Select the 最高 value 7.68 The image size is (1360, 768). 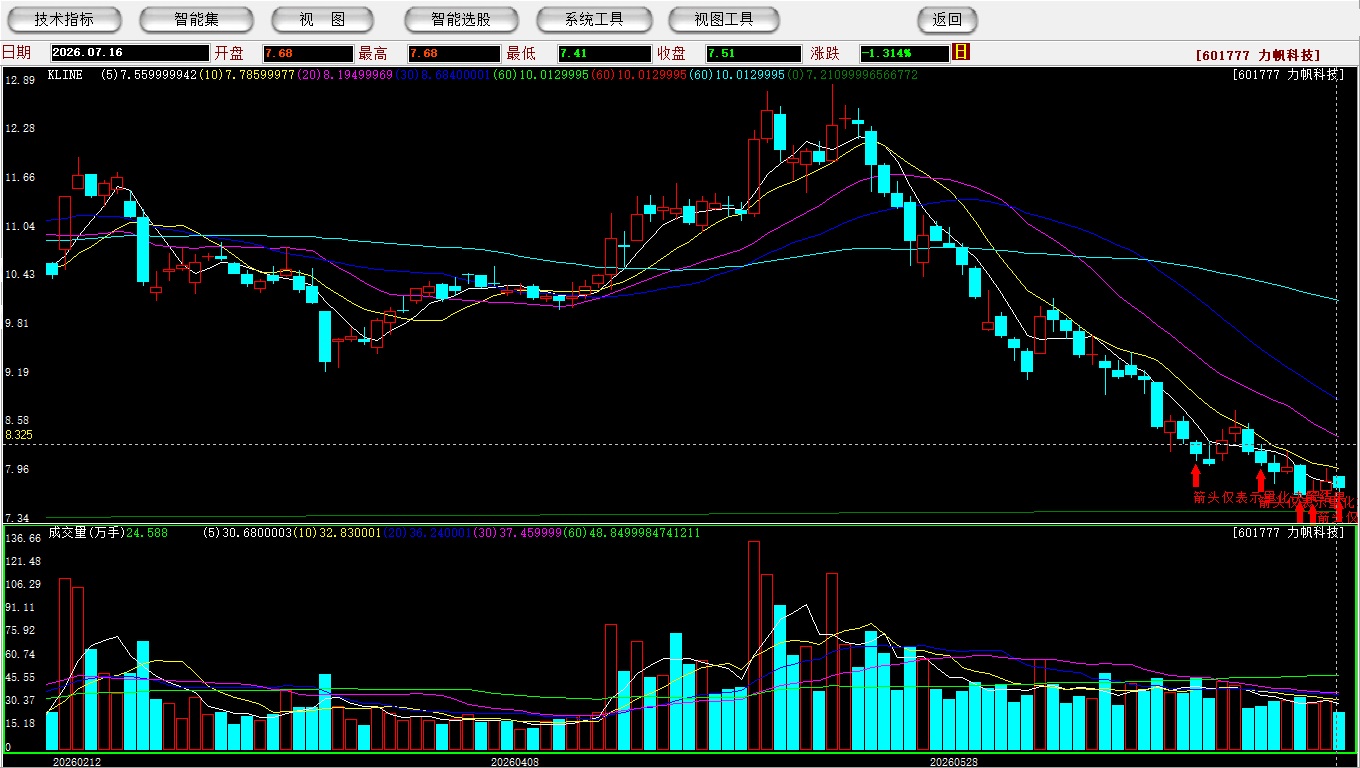(x=453, y=53)
